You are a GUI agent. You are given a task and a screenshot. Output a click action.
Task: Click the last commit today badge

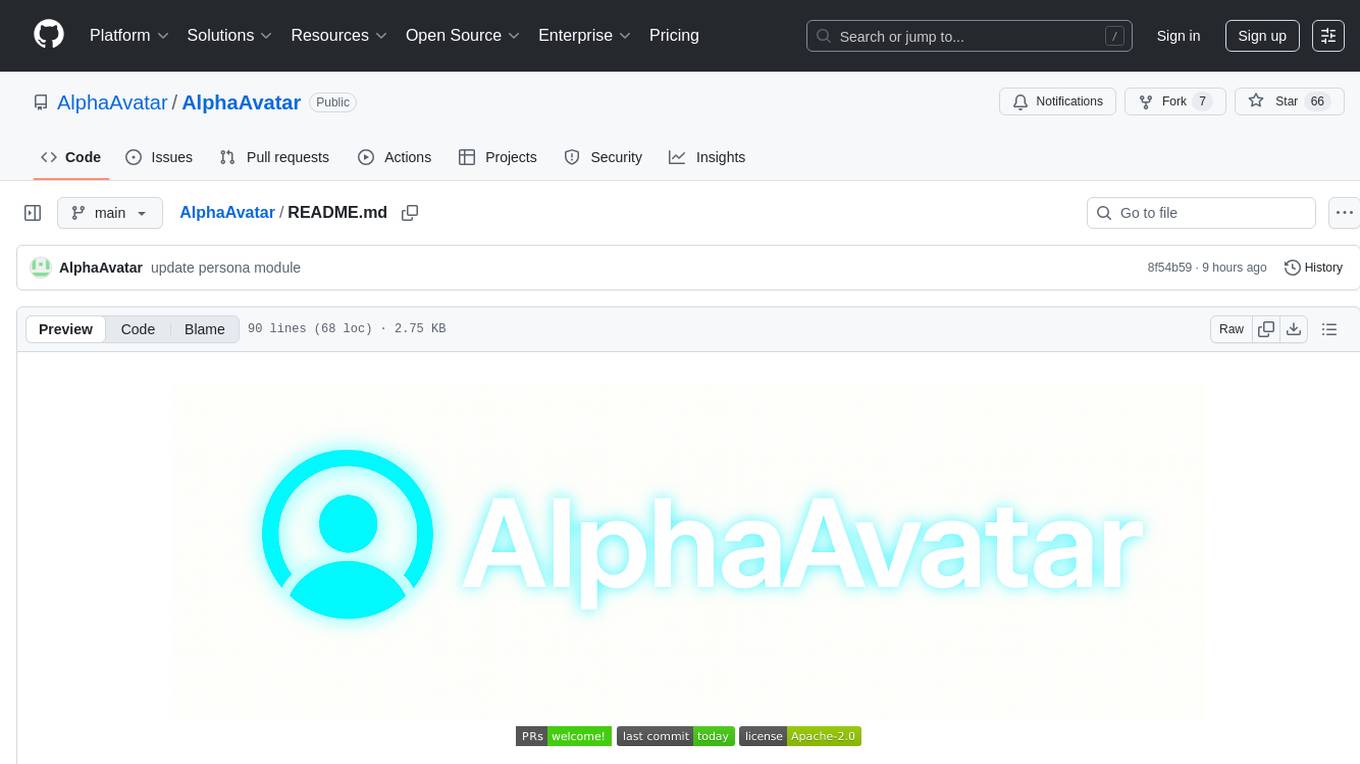(x=676, y=736)
